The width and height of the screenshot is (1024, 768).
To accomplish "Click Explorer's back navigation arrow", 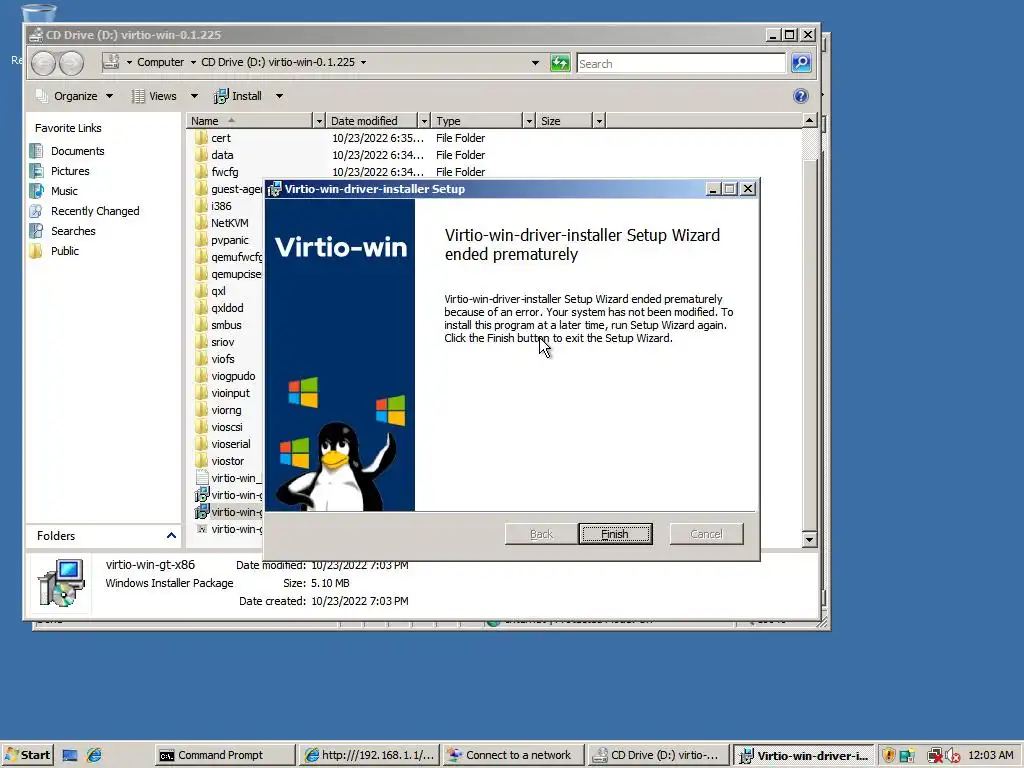I will pyautogui.click(x=44, y=63).
